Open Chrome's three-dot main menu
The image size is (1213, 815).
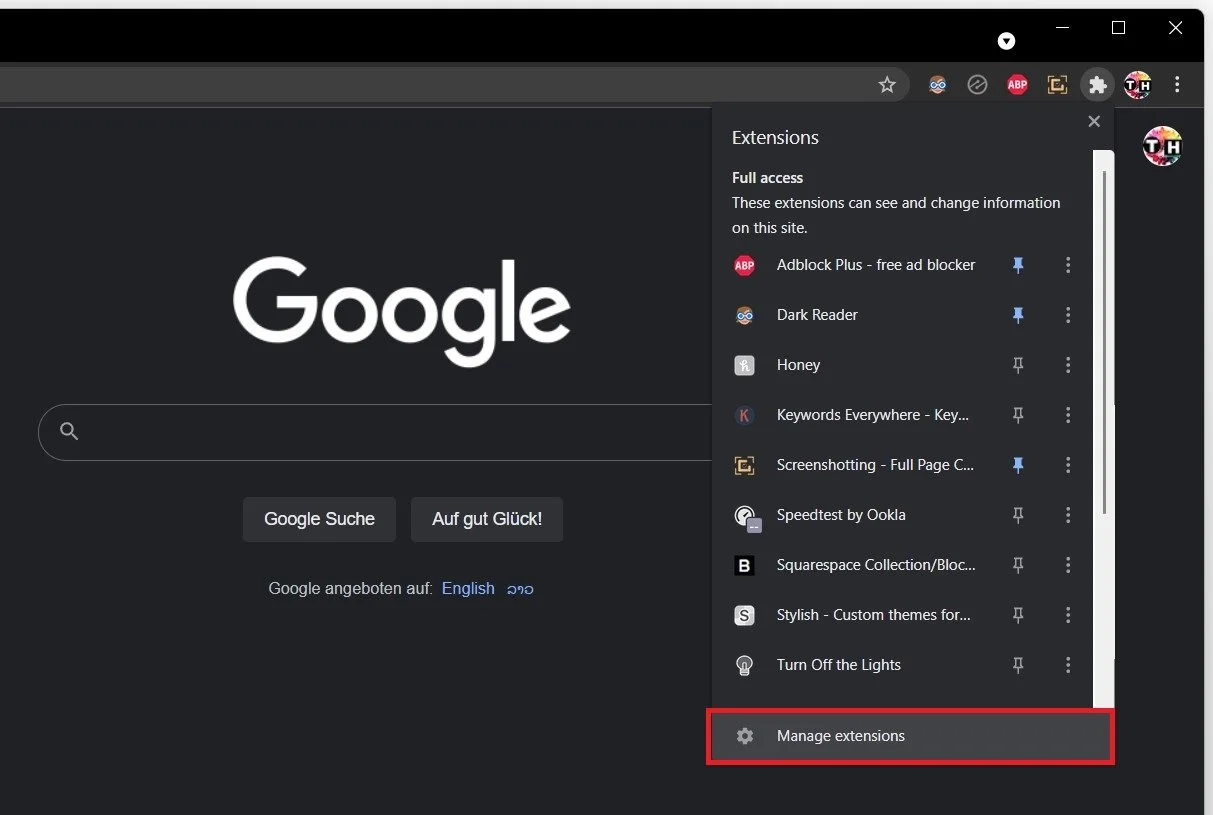1177,85
